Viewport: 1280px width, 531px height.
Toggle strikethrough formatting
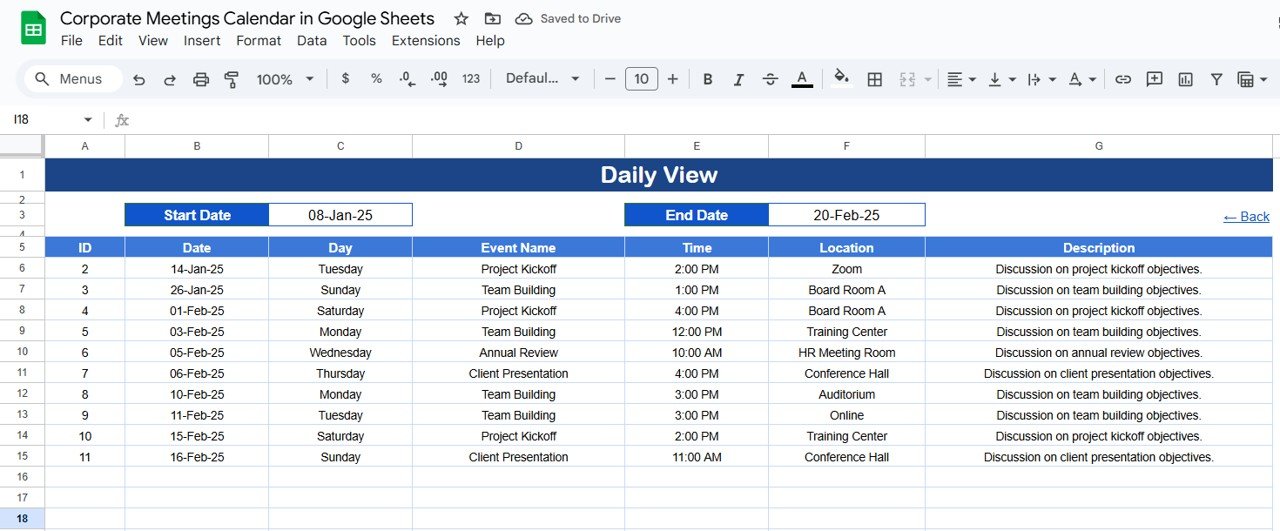770,79
